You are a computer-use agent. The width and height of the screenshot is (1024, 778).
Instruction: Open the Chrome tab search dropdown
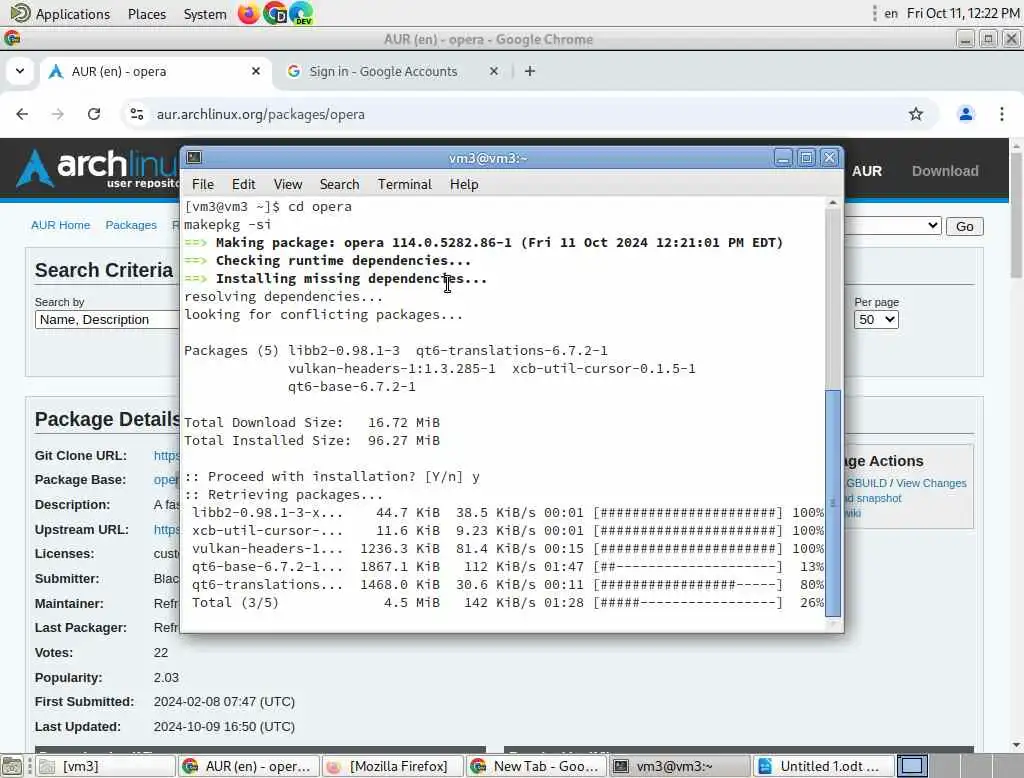click(20, 71)
